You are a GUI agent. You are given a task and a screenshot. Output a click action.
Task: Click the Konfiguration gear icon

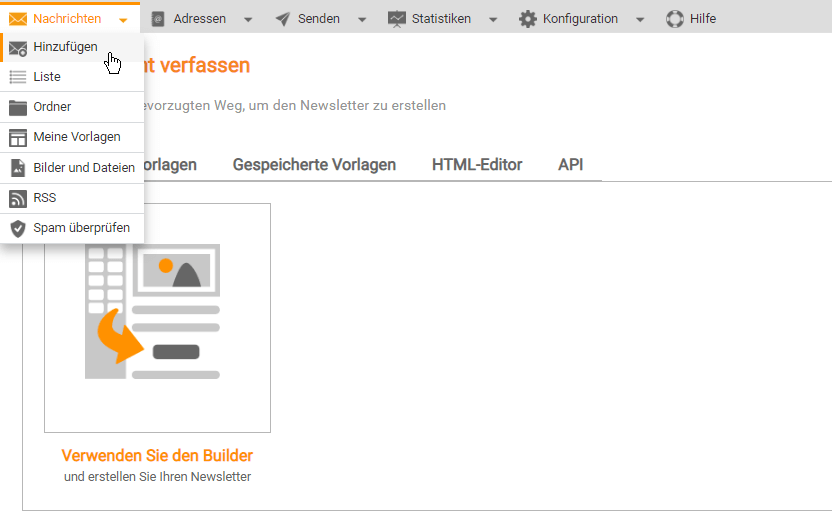click(x=527, y=19)
